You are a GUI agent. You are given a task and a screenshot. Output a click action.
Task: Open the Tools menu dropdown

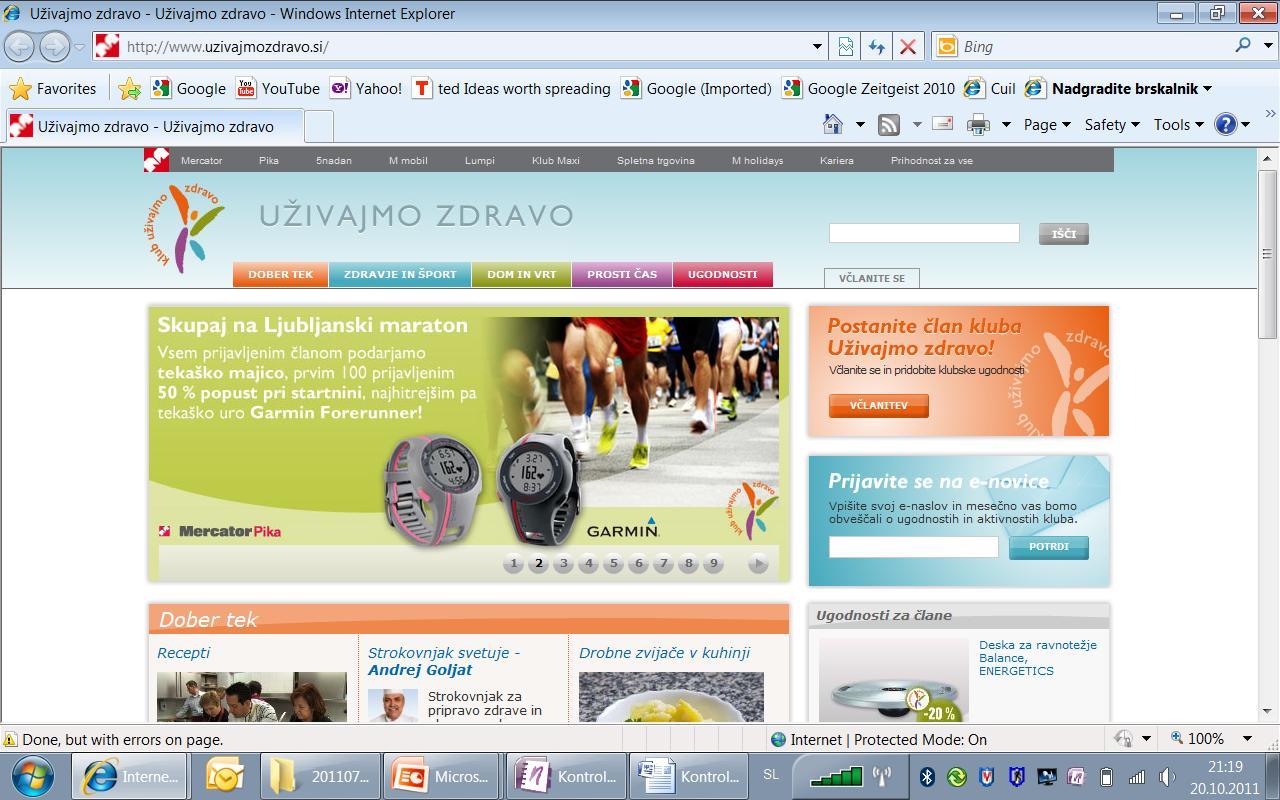pos(1179,125)
